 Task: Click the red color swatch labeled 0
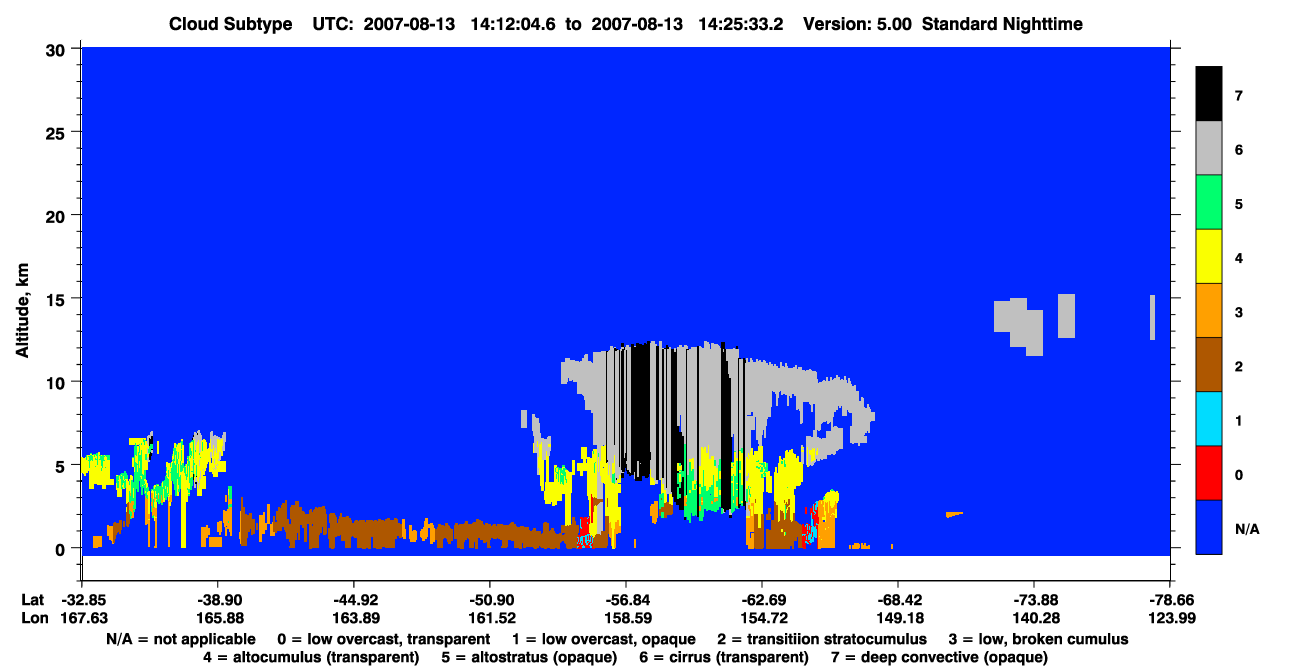tap(1209, 473)
